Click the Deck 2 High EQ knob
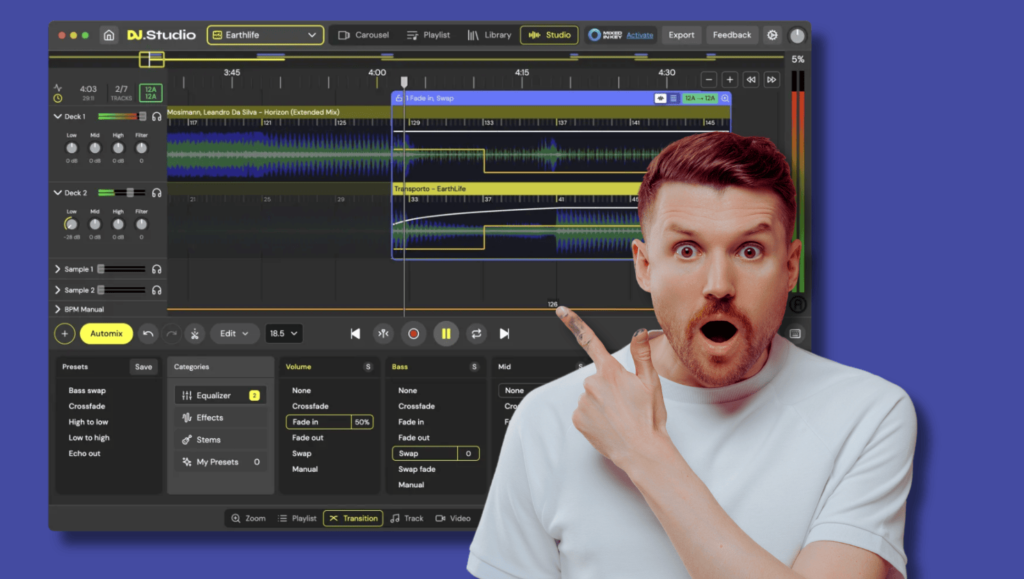1024x579 pixels. click(x=118, y=225)
